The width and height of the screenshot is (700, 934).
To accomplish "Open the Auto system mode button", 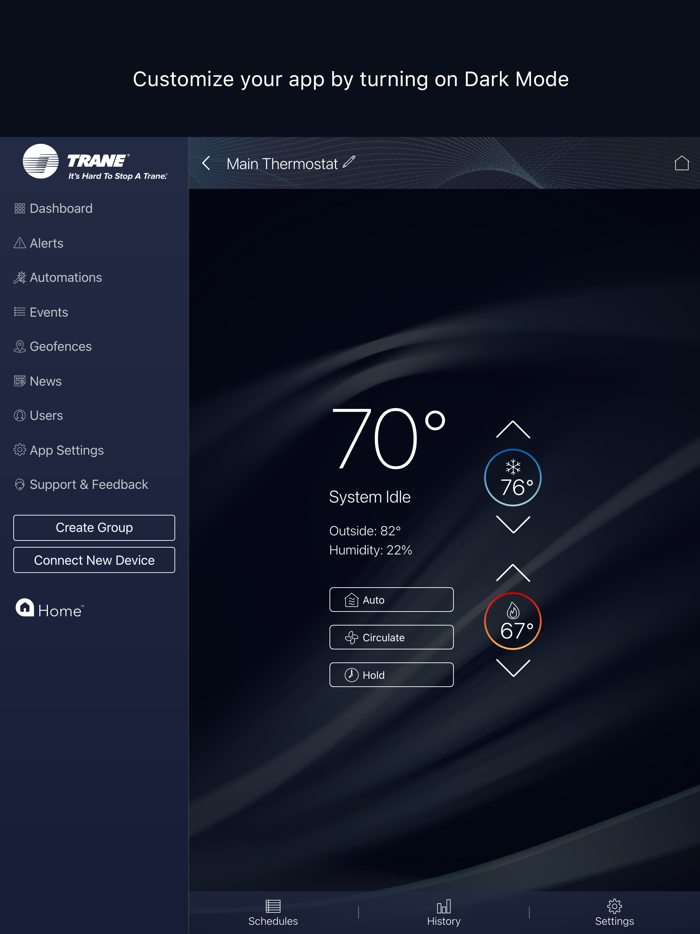I will (391, 600).
